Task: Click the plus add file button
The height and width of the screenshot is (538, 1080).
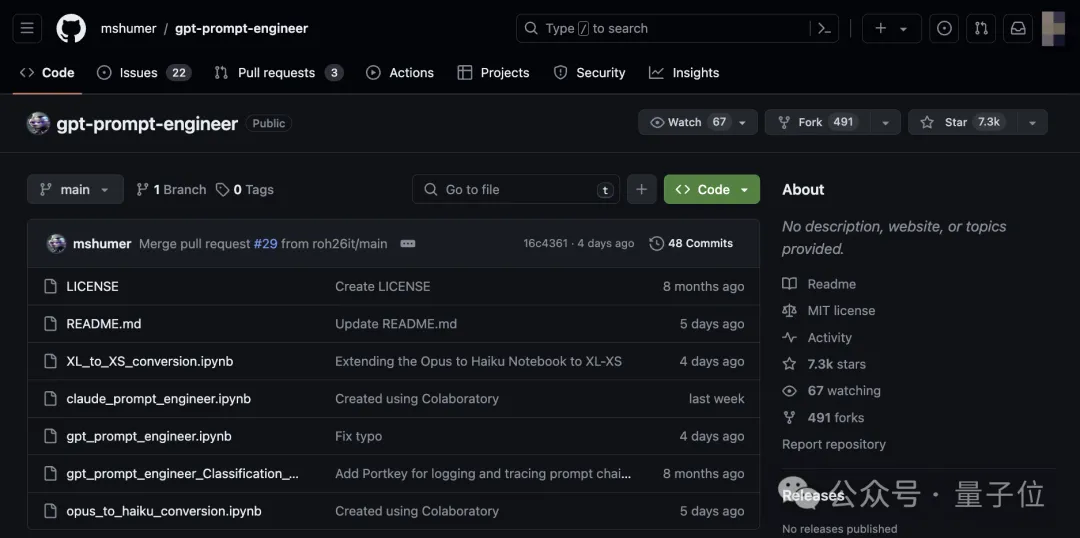Action: coord(642,189)
